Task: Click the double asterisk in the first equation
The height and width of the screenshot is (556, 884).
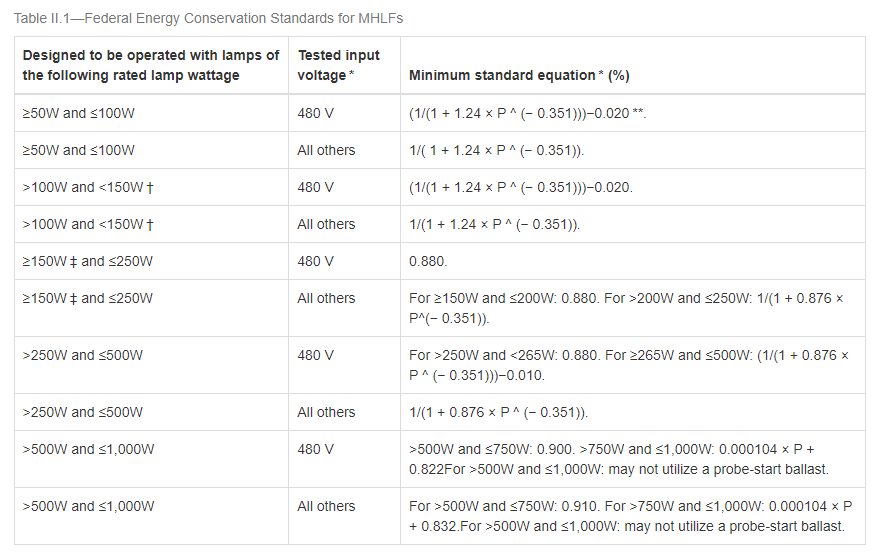Action: tap(638, 114)
